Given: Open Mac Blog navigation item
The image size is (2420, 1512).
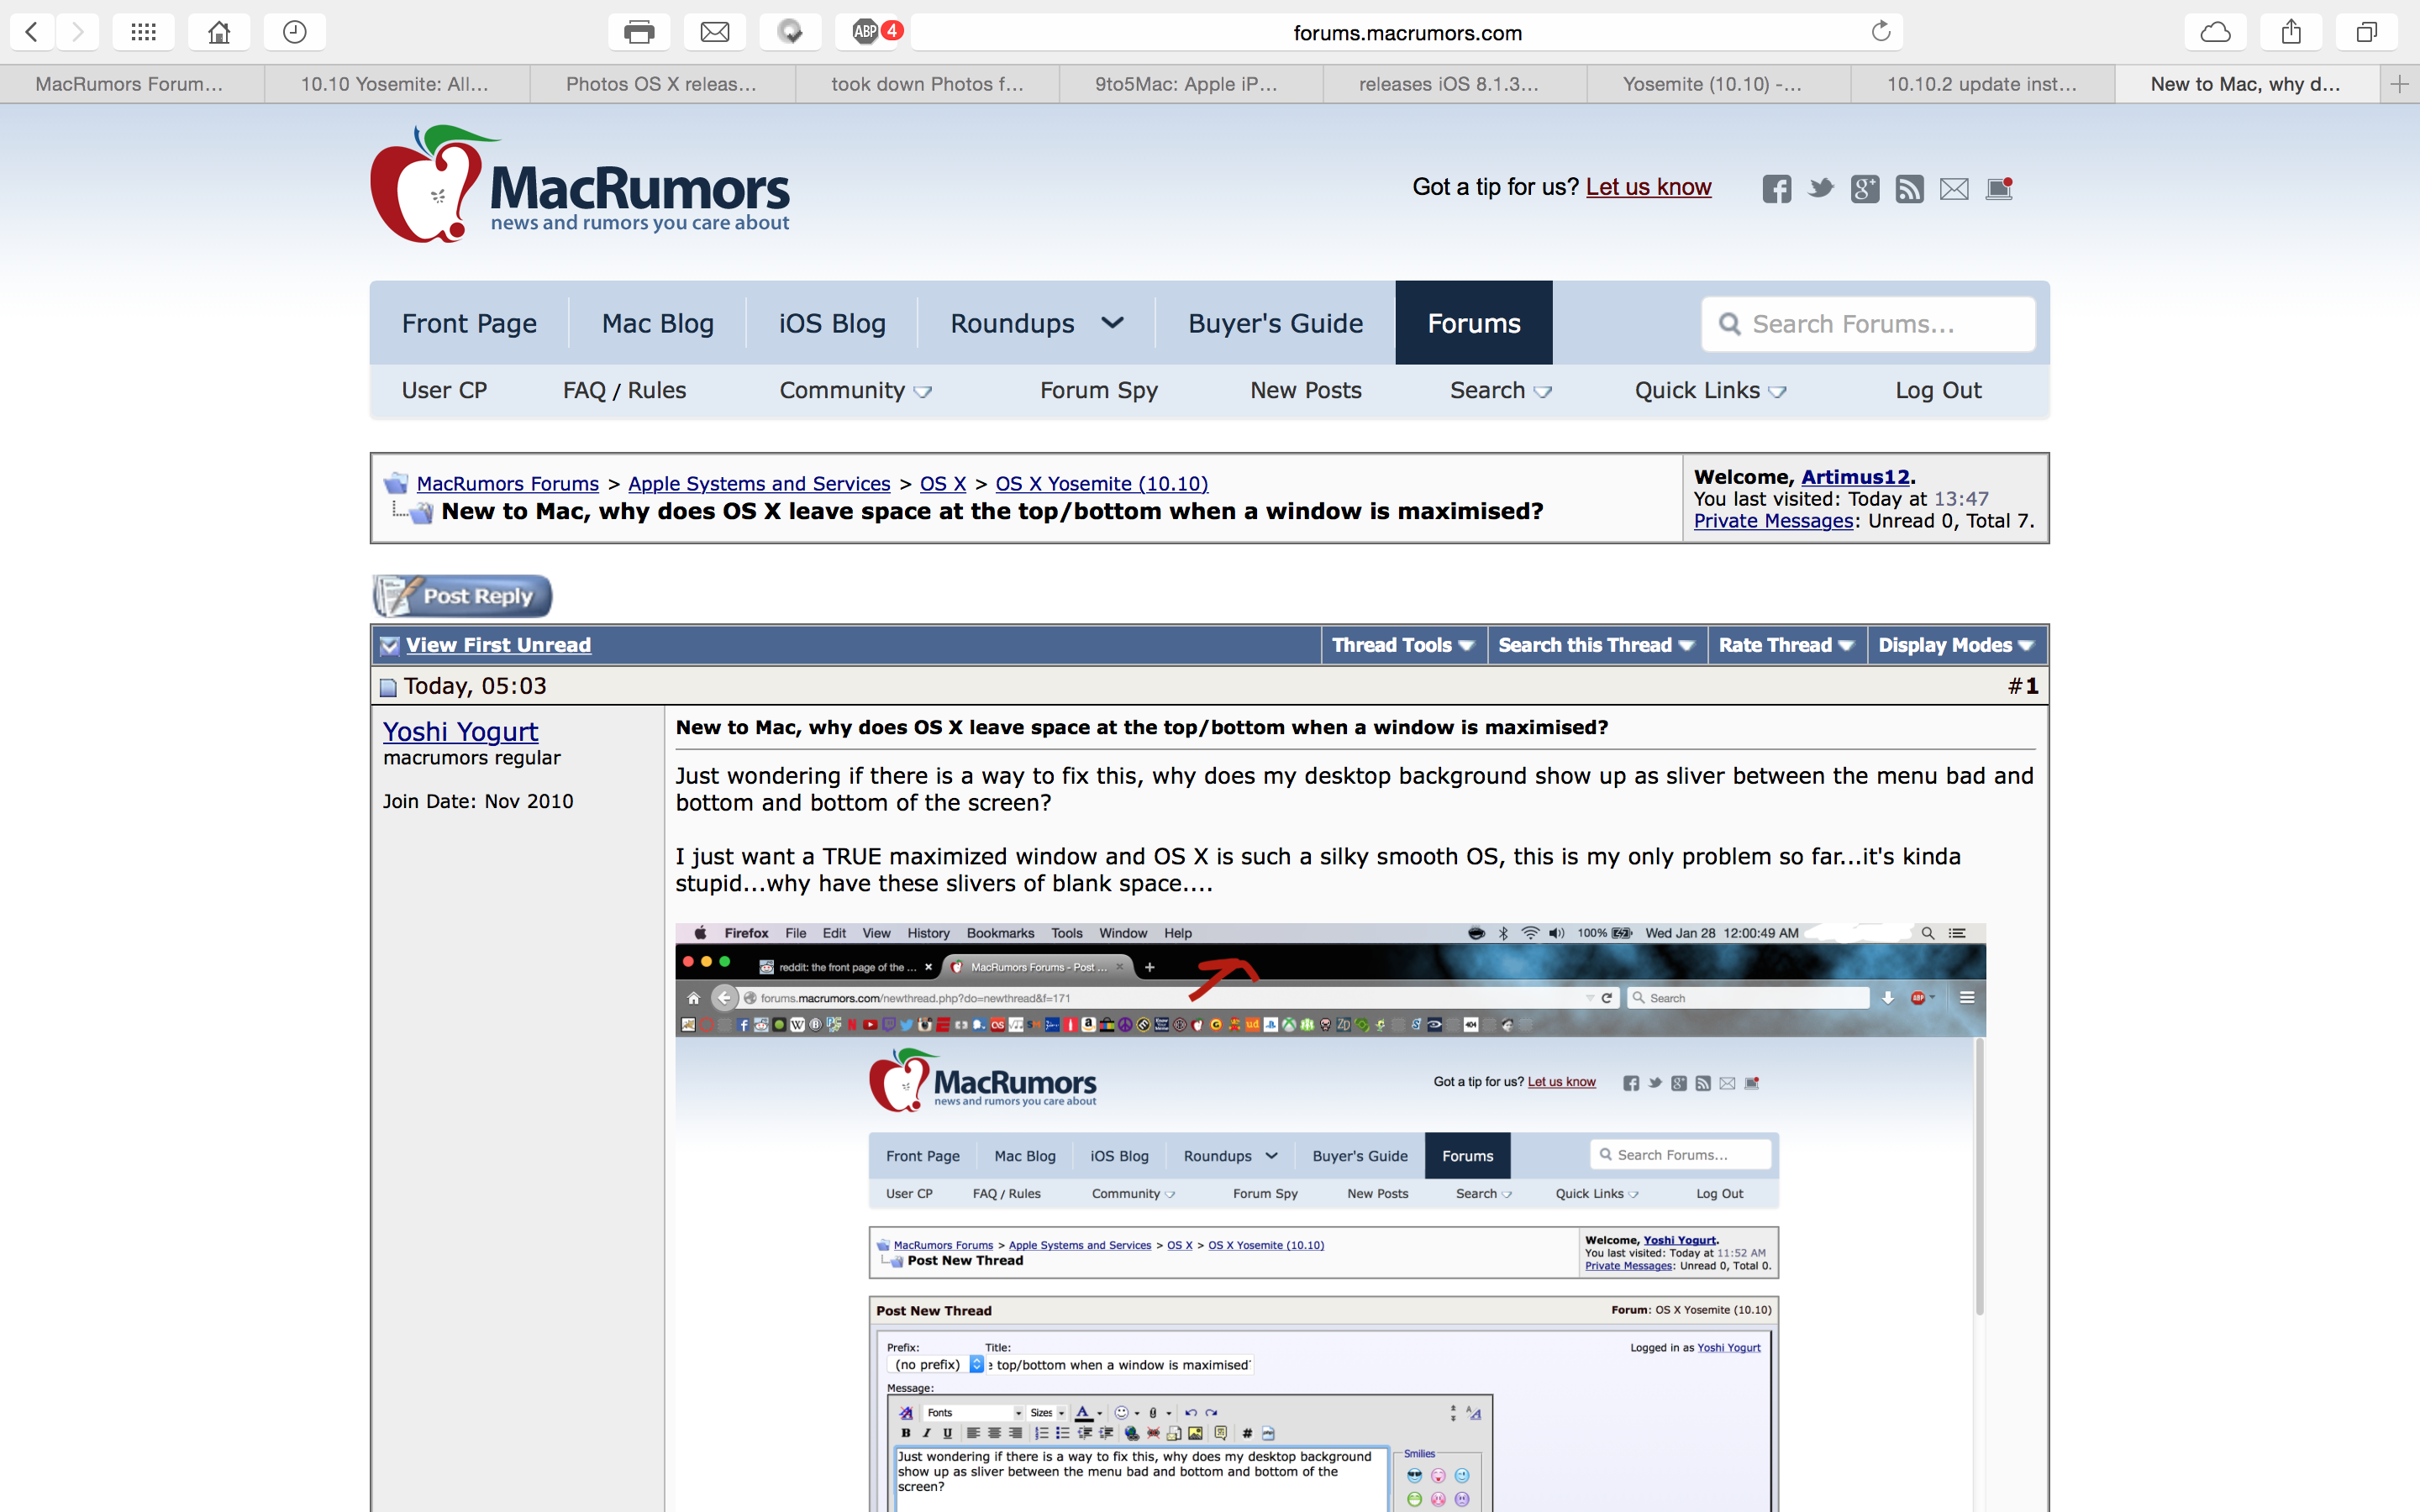Looking at the screenshot, I should tap(658, 323).
